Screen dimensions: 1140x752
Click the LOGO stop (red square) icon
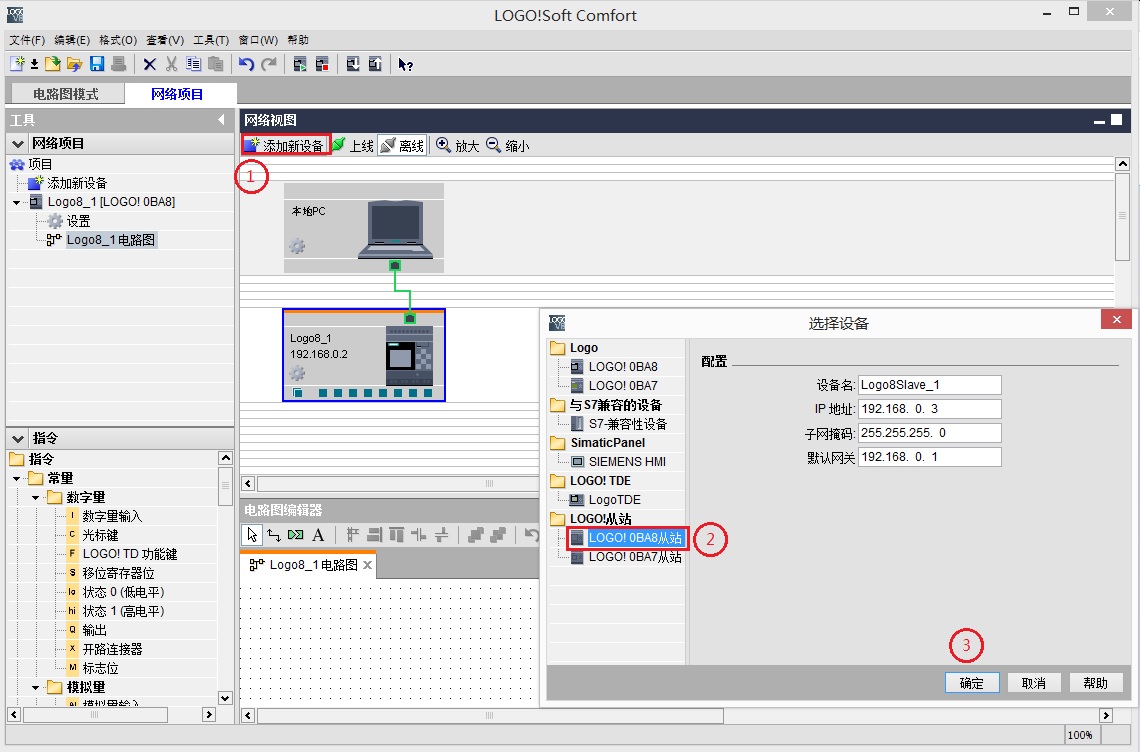tap(322, 64)
